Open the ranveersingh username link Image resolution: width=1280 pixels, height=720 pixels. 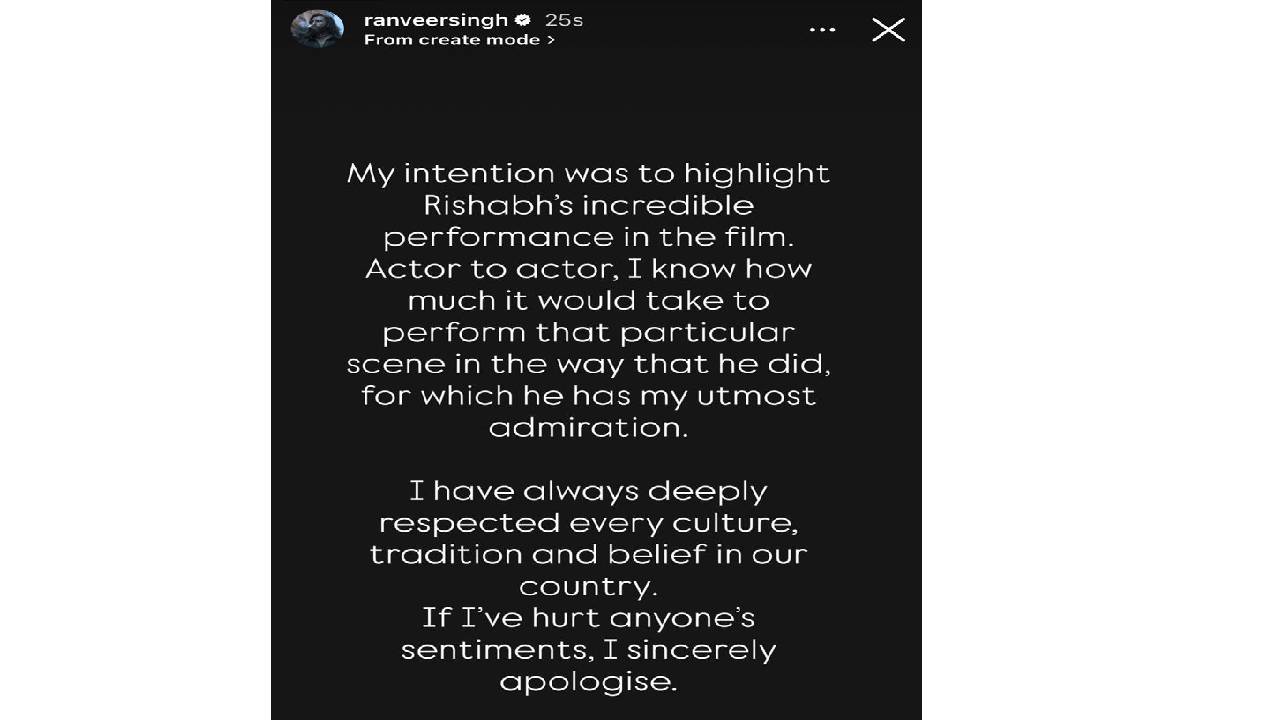[x=435, y=20]
